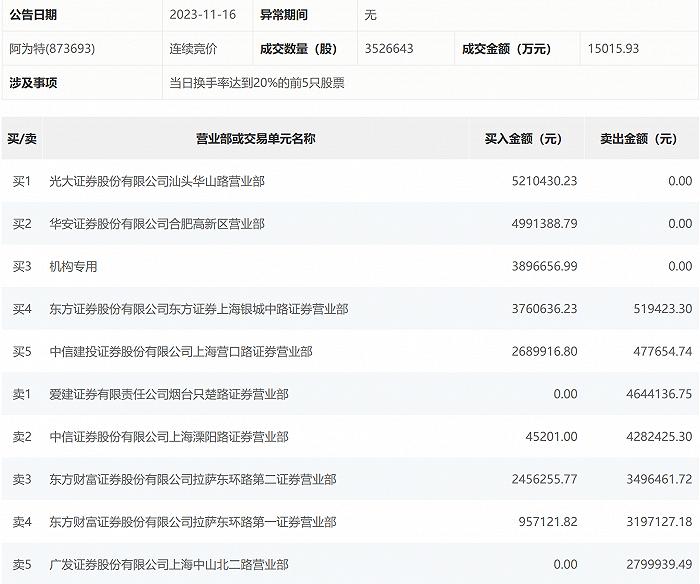
Task: Click 无 value beside 异常期间
Action: (x=371, y=15)
